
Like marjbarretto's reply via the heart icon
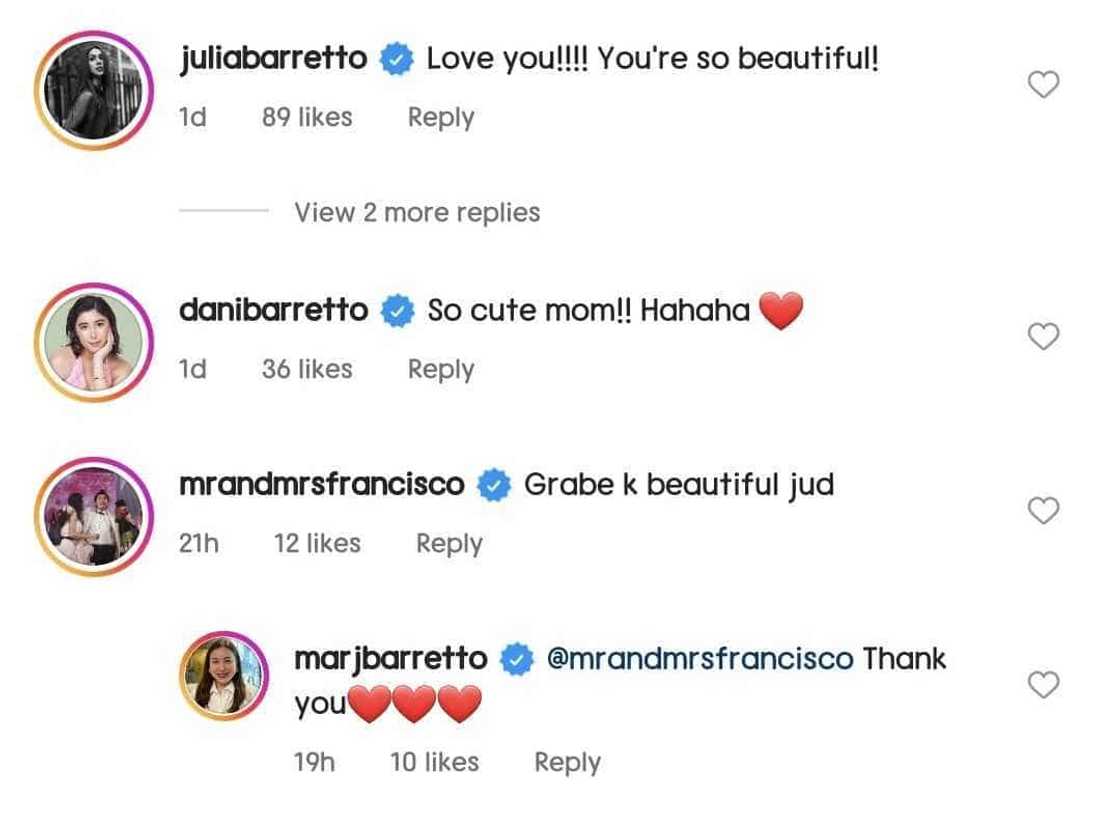pyautogui.click(x=1044, y=684)
